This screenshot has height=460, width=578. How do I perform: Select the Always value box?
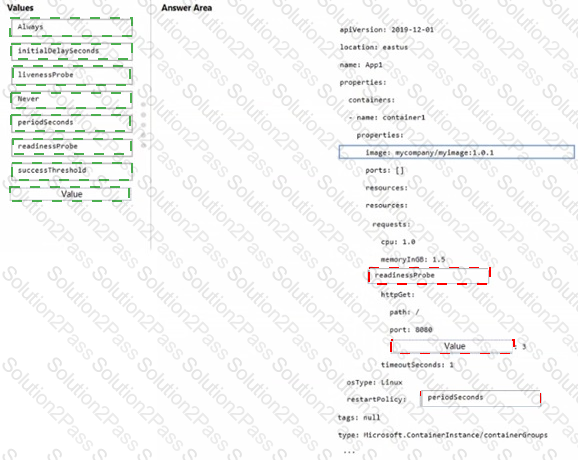tap(71, 27)
